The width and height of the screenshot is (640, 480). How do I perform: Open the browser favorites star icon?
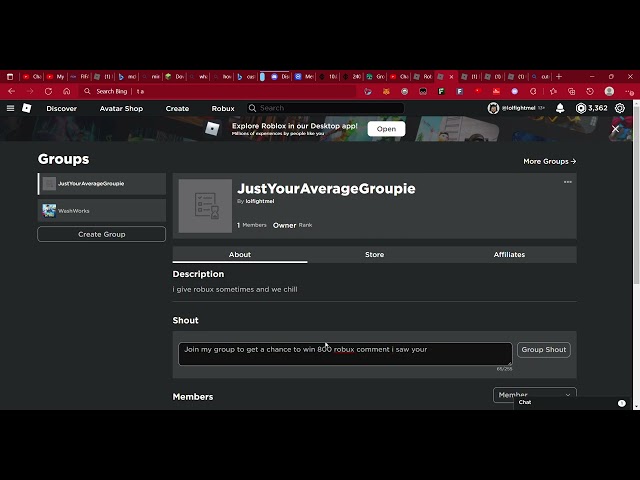click(553, 91)
